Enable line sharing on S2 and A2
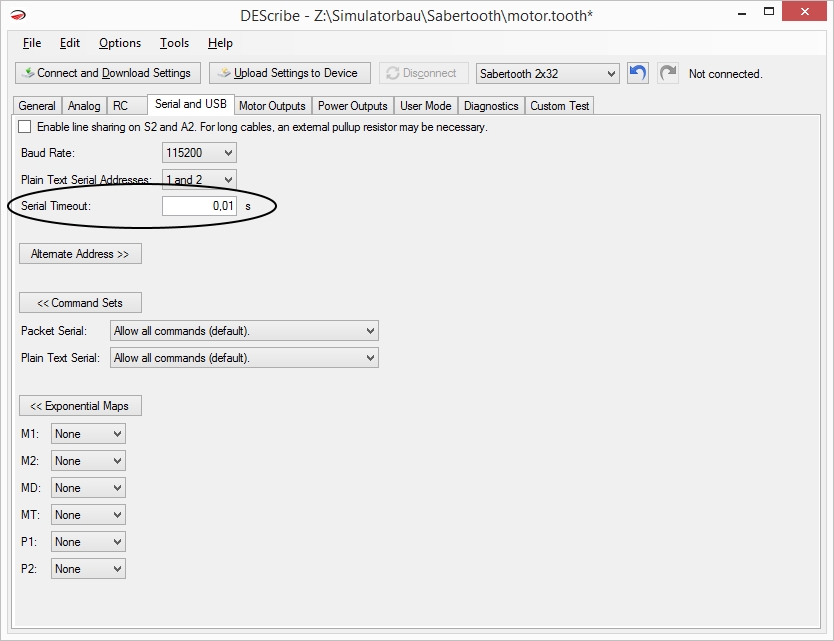 24,127
